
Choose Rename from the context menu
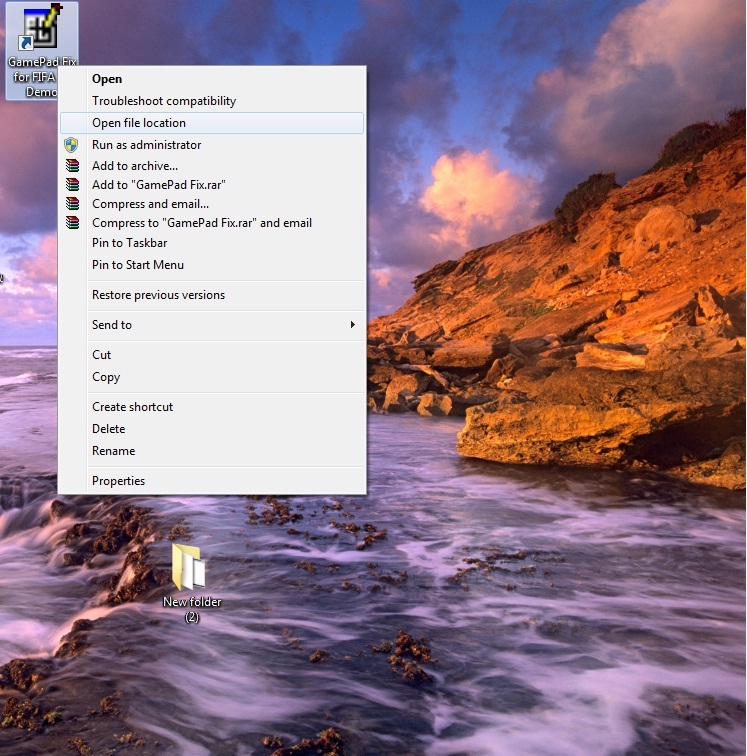pos(212,451)
